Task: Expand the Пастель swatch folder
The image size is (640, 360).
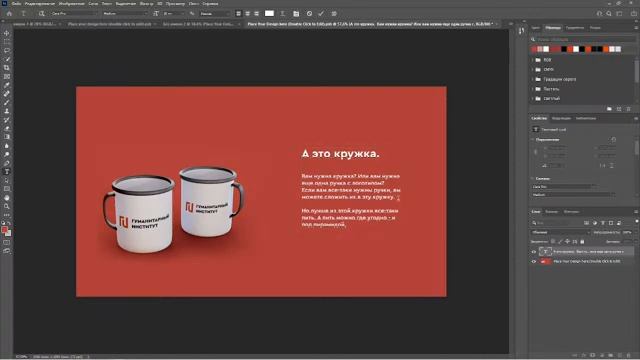Action: pos(533,89)
